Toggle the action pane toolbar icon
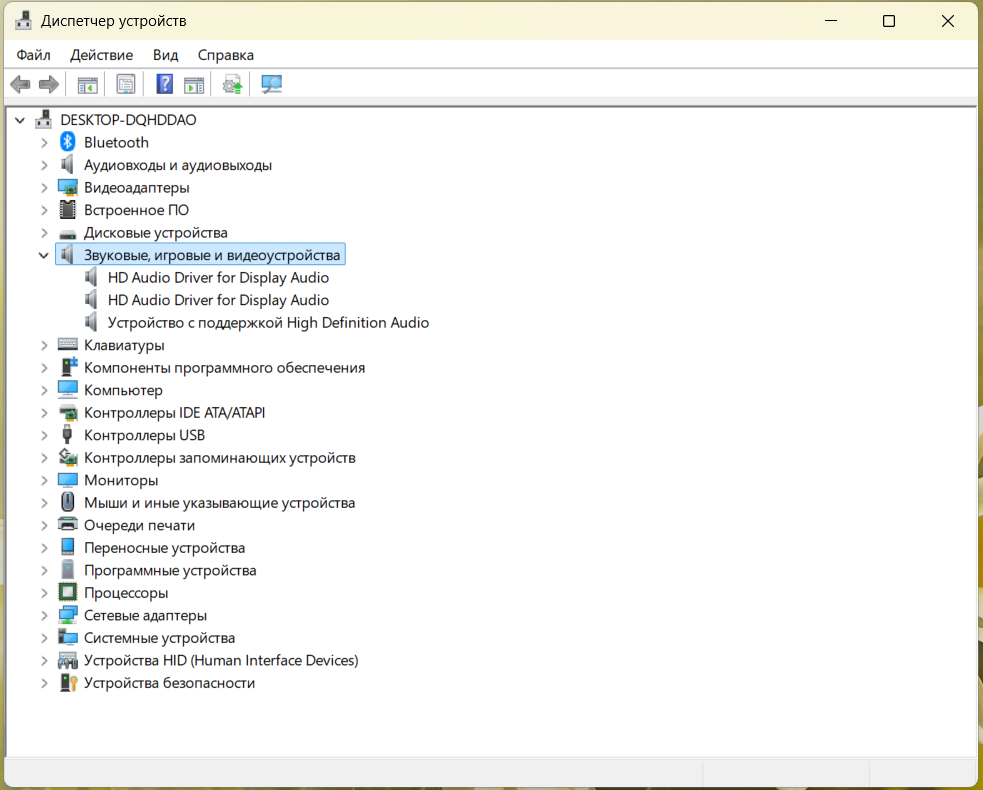Screen dimensions: 983x790 click(x=194, y=84)
